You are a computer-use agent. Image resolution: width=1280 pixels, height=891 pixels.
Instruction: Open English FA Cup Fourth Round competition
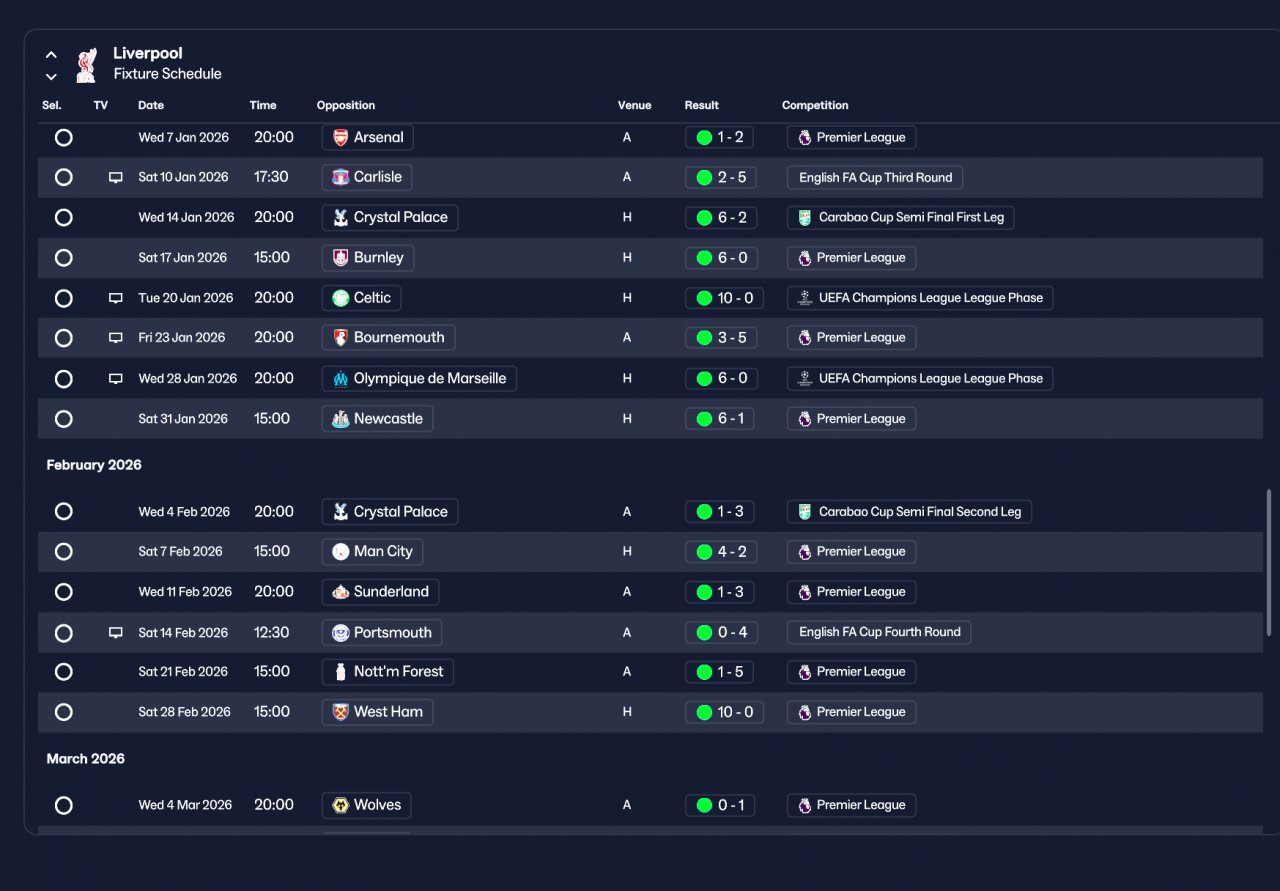pyautogui.click(x=879, y=632)
